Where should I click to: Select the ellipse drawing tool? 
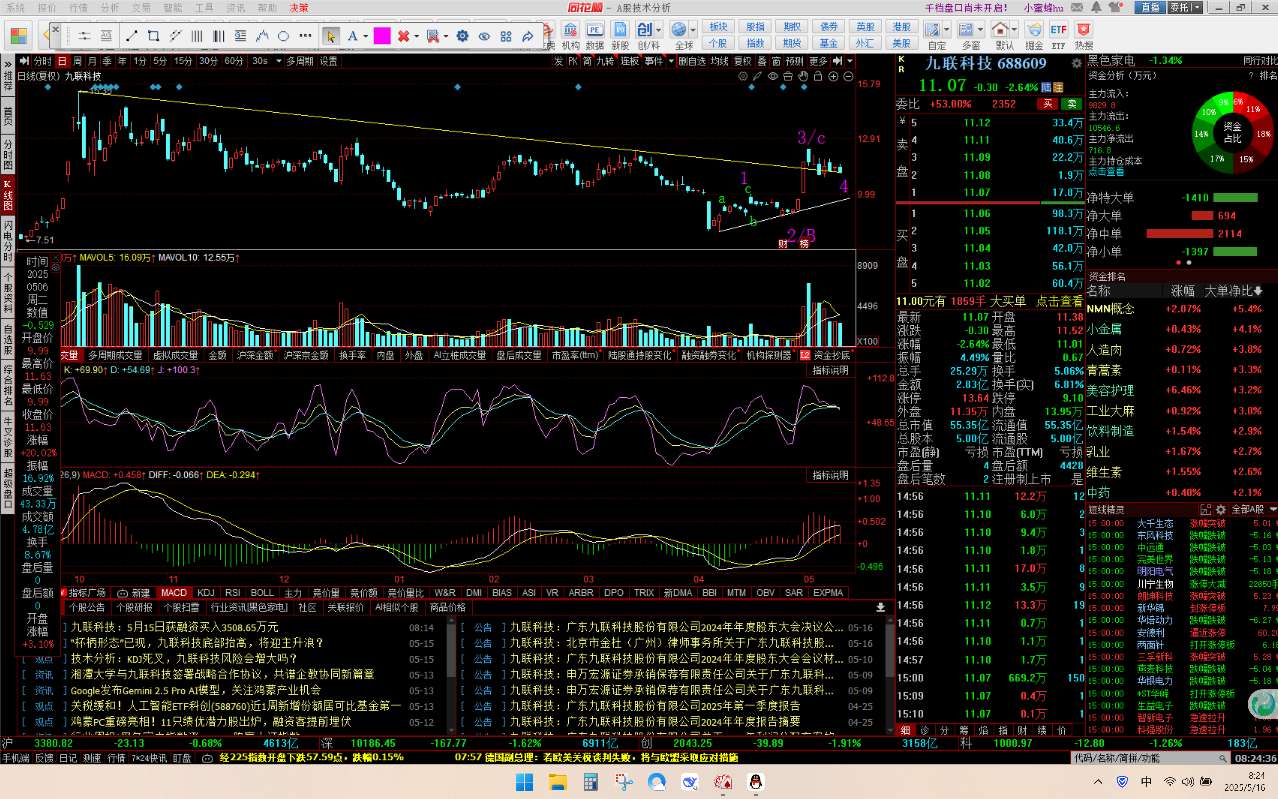[x=283, y=36]
